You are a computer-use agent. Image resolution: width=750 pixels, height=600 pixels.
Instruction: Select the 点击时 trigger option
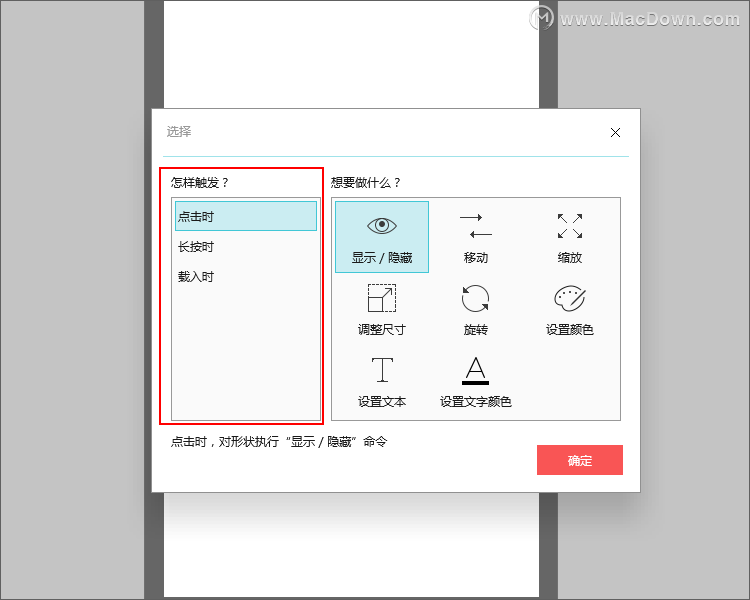(246, 216)
